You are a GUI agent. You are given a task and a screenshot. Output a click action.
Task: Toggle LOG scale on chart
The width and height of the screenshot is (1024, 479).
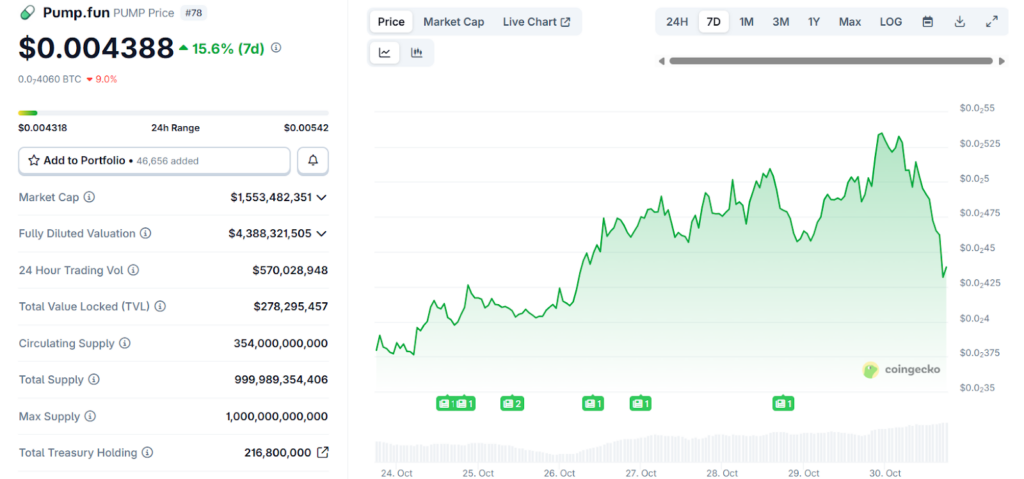pos(890,22)
